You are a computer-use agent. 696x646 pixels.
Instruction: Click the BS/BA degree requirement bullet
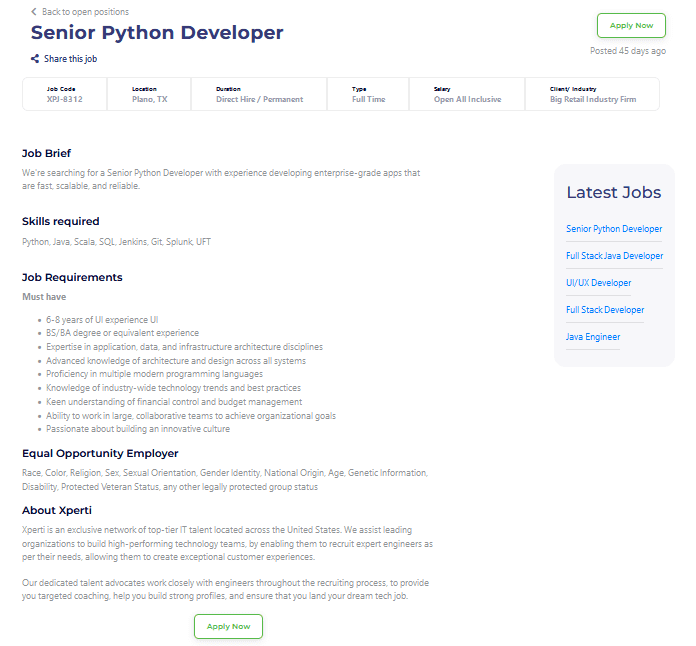point(123,333)
